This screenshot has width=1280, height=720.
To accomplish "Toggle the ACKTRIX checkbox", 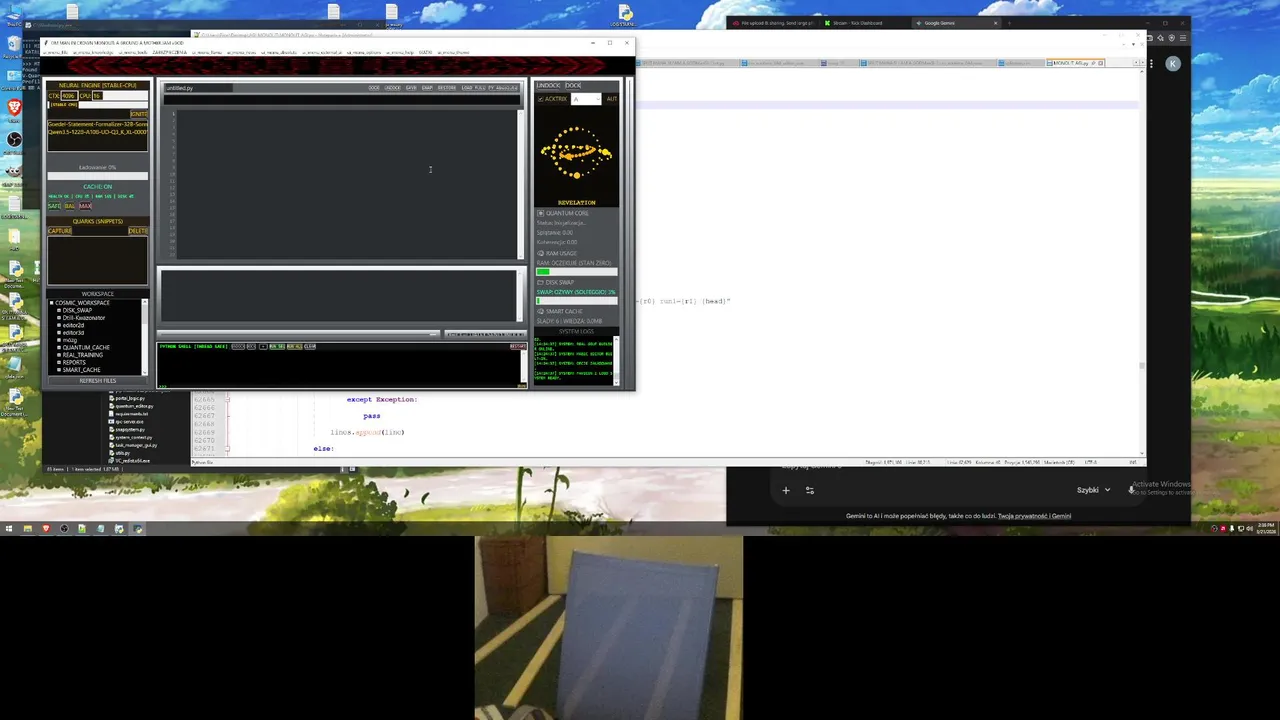I will [x=540, y=99].
